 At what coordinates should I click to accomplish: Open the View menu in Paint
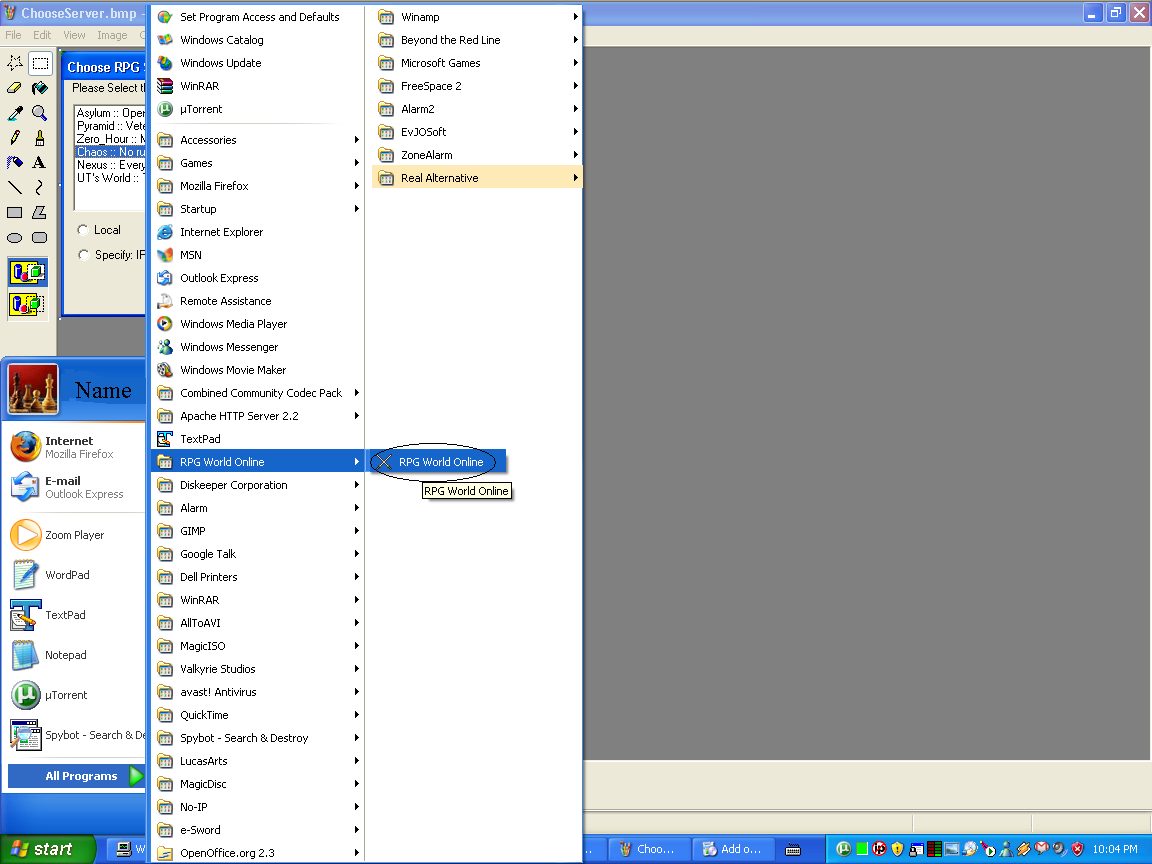pyautogui.click(x=74, y=35)
